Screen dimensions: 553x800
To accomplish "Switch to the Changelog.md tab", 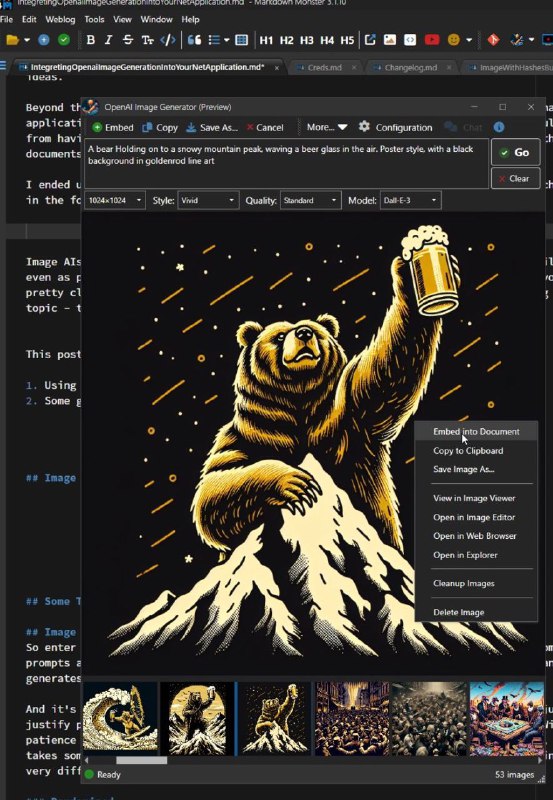I will pyautogui.click(x=410, y=67).
